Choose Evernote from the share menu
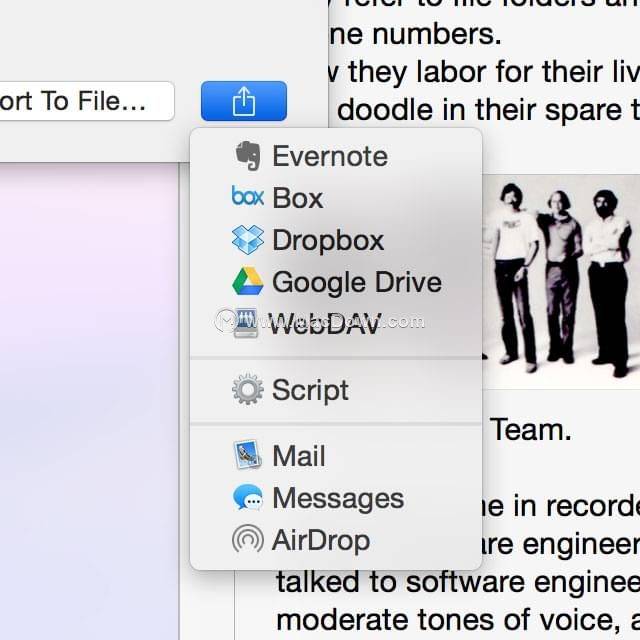 329,156
